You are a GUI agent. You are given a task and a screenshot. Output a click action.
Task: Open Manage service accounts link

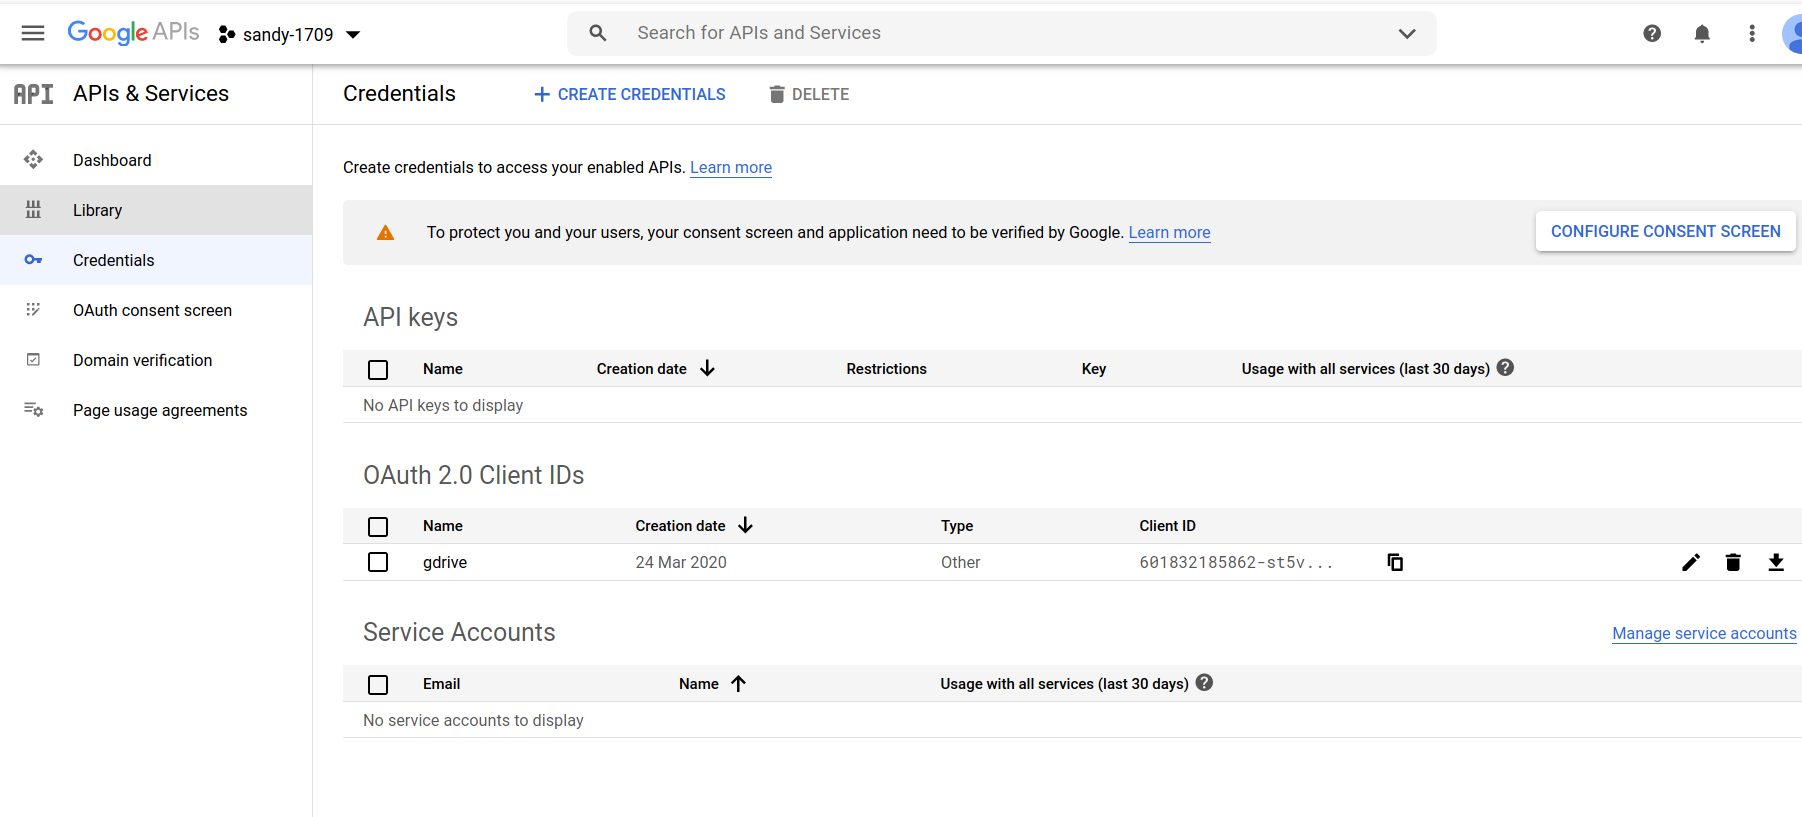click(x=1704, y=633)
